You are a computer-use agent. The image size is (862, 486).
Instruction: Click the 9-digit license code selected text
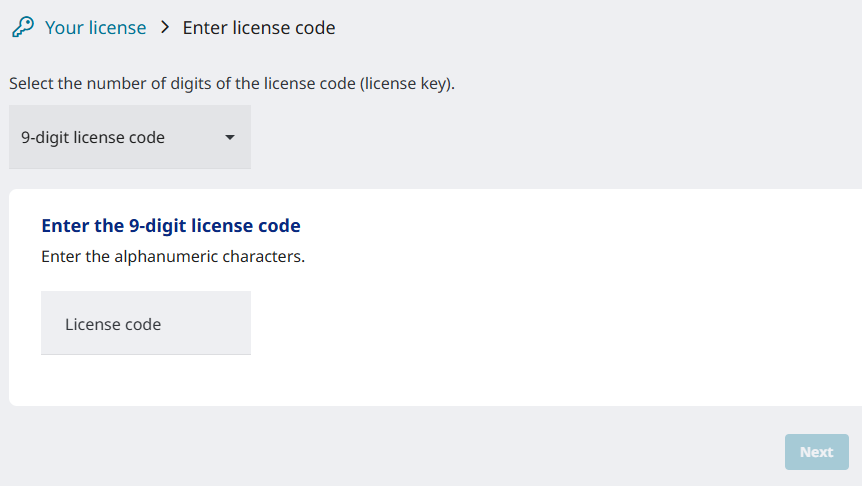tap(93, 137)
